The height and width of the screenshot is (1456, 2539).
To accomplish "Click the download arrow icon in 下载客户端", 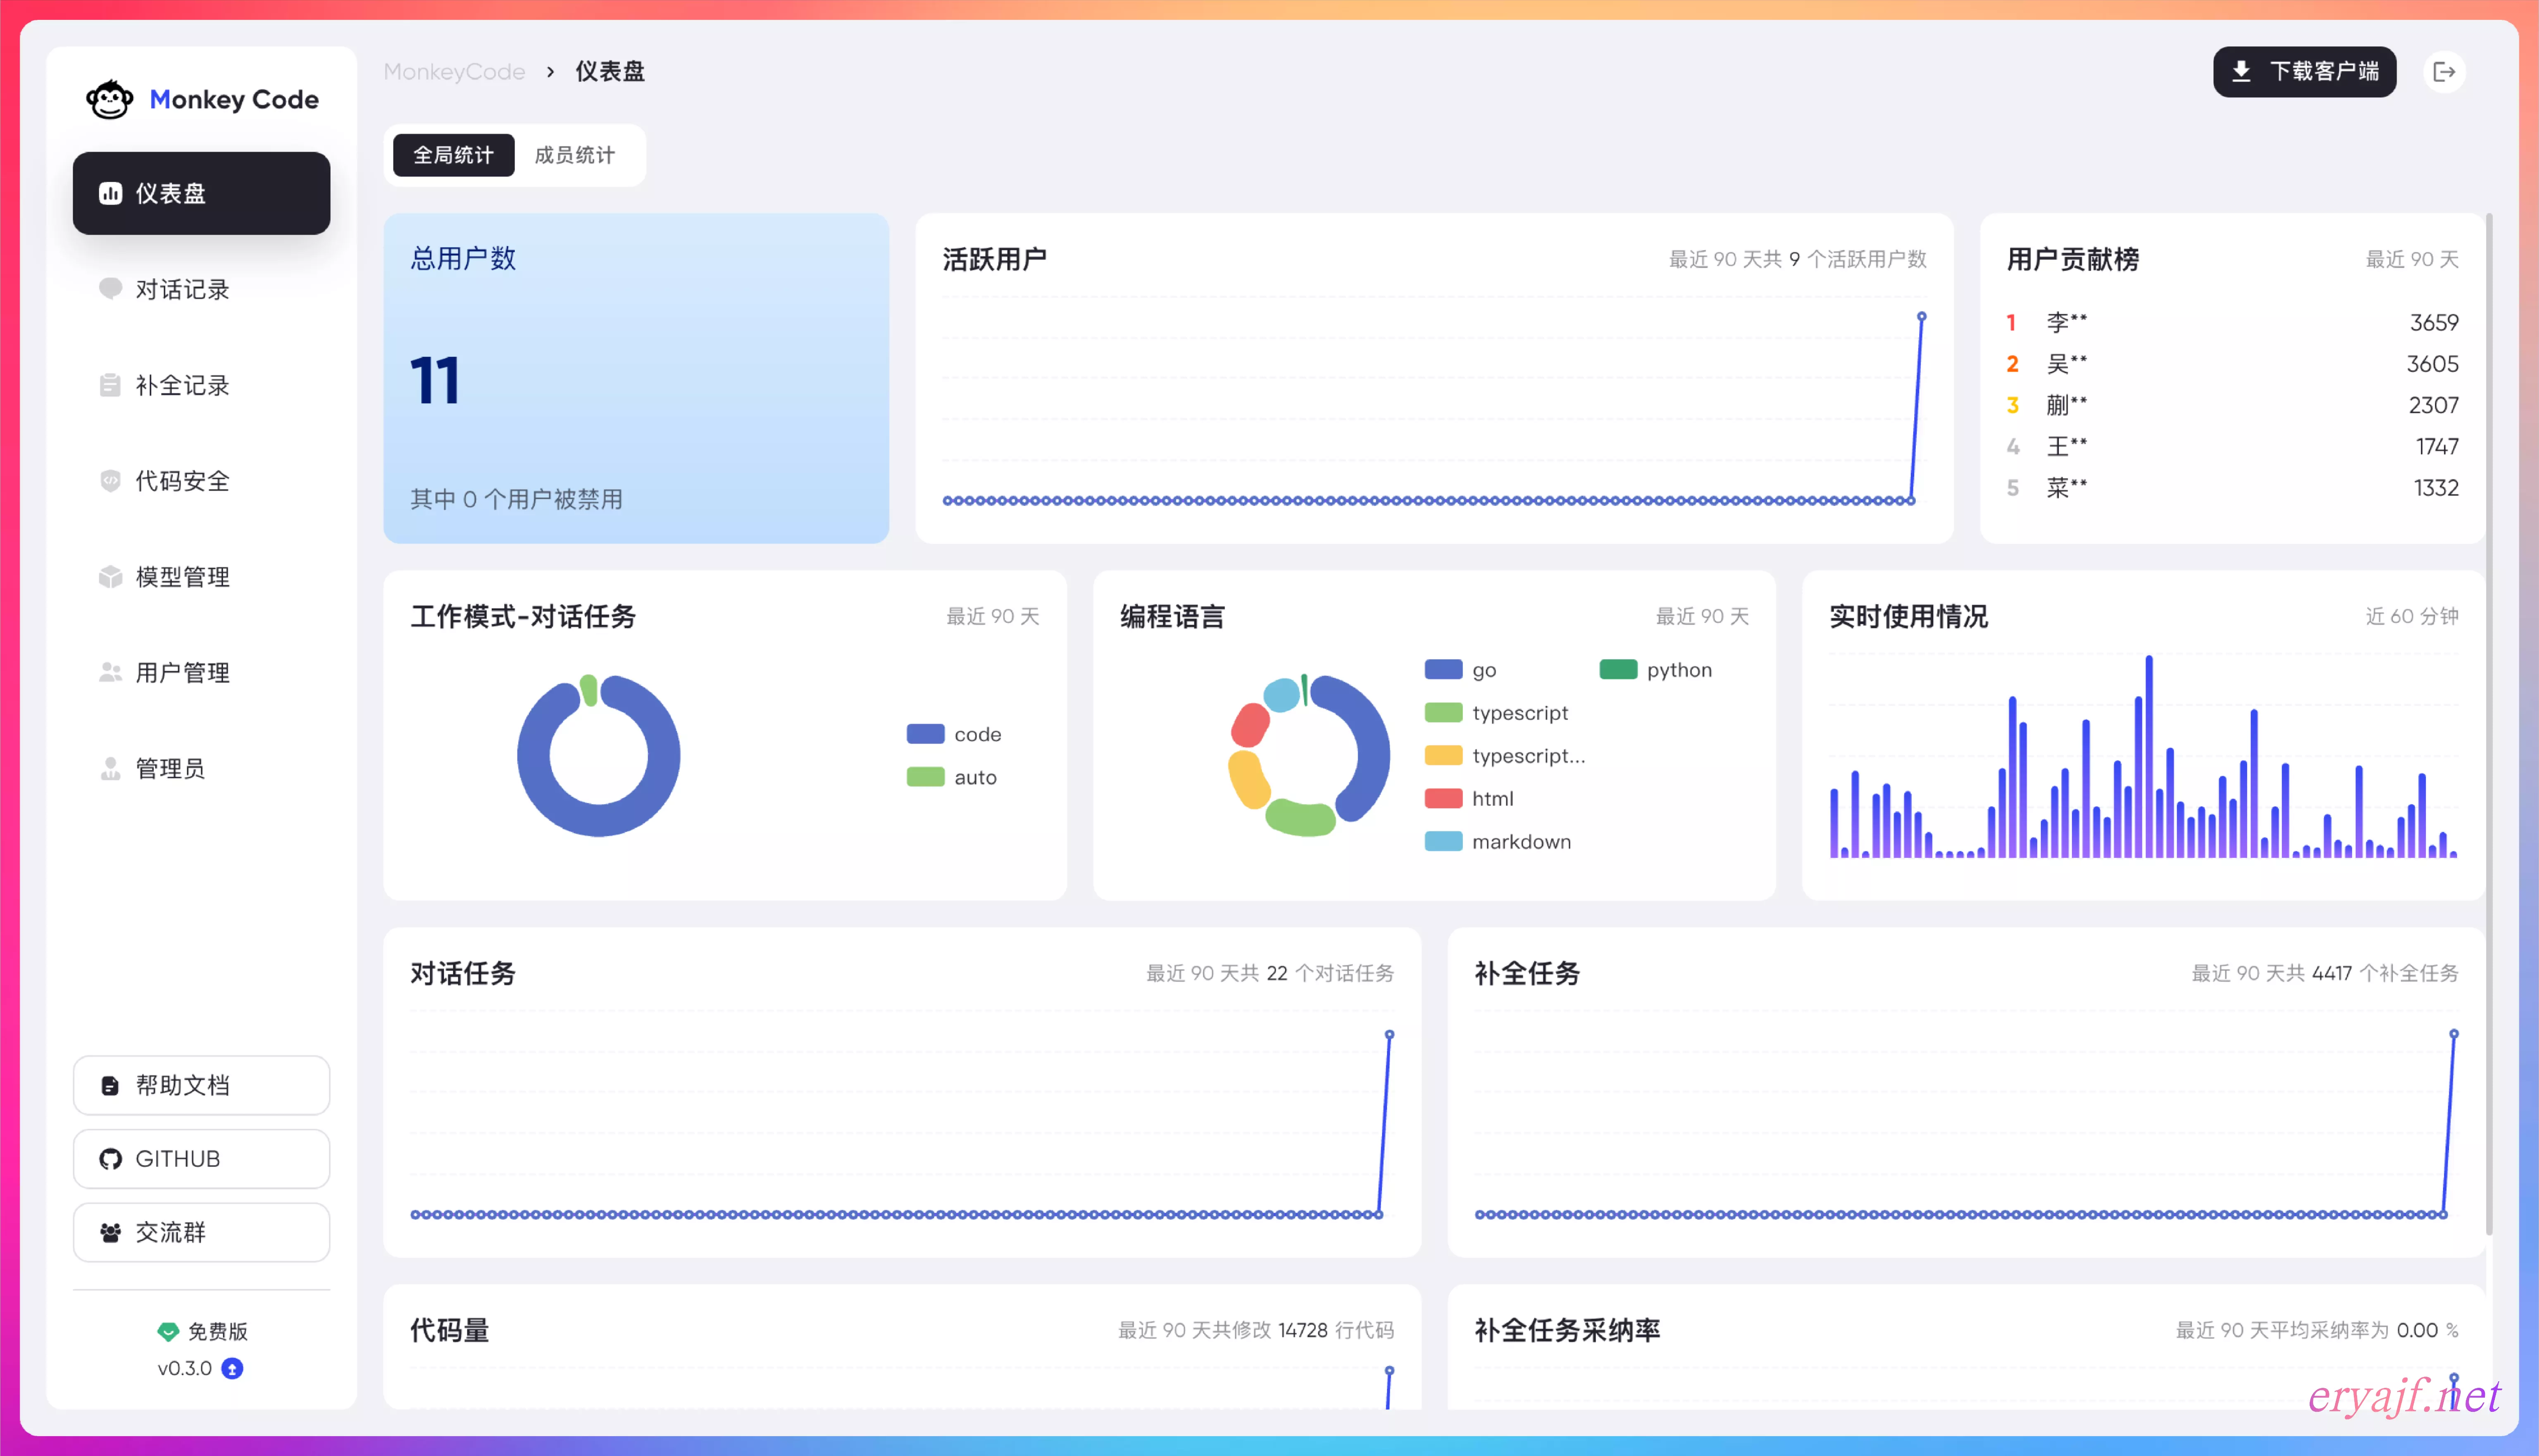I will tap(2241, 72).
